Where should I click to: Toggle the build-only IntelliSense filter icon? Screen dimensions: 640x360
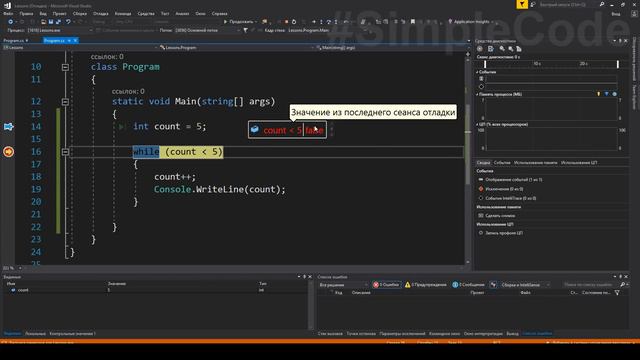[x=493, y=284]
